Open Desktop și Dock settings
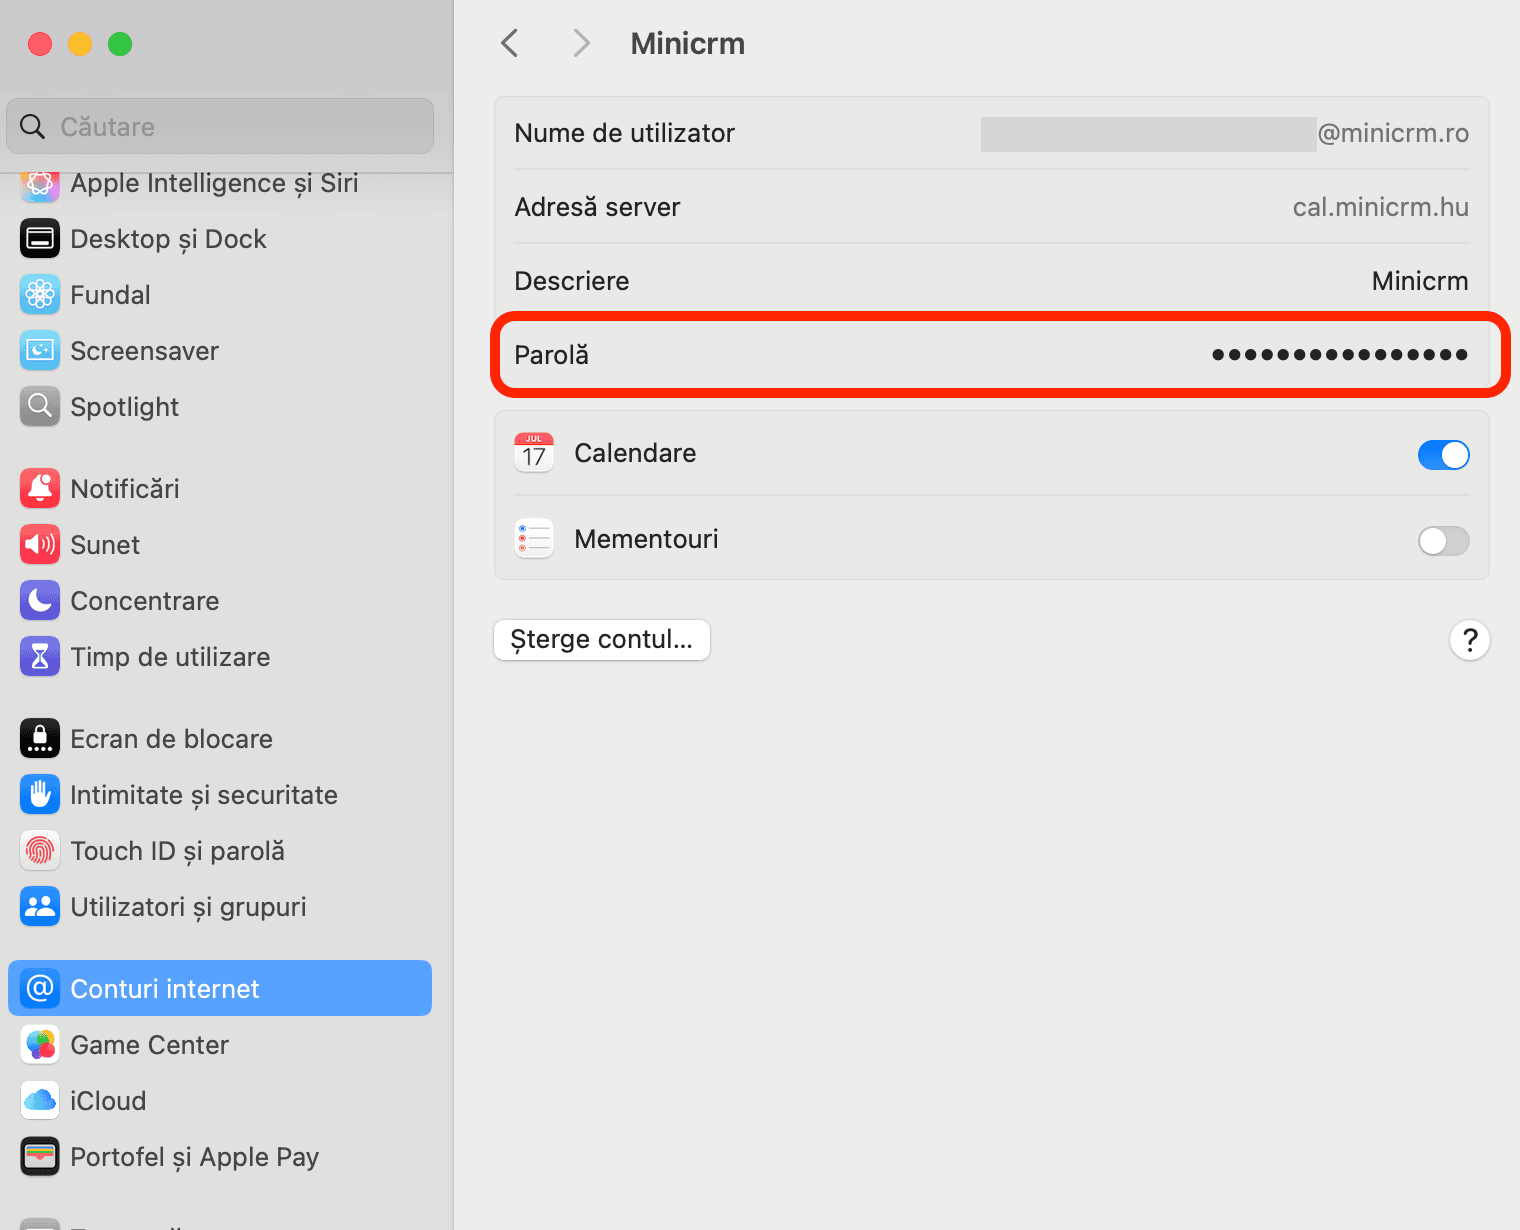1520x1230 pixels. 220,239
